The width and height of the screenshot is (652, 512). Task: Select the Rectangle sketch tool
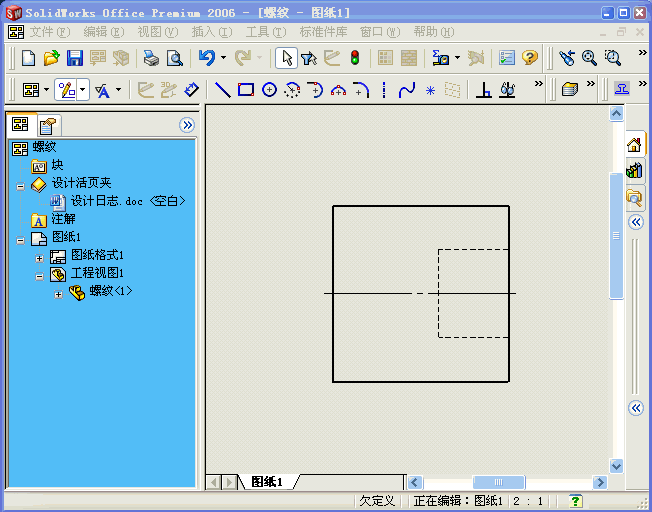[x=246, y=89]
